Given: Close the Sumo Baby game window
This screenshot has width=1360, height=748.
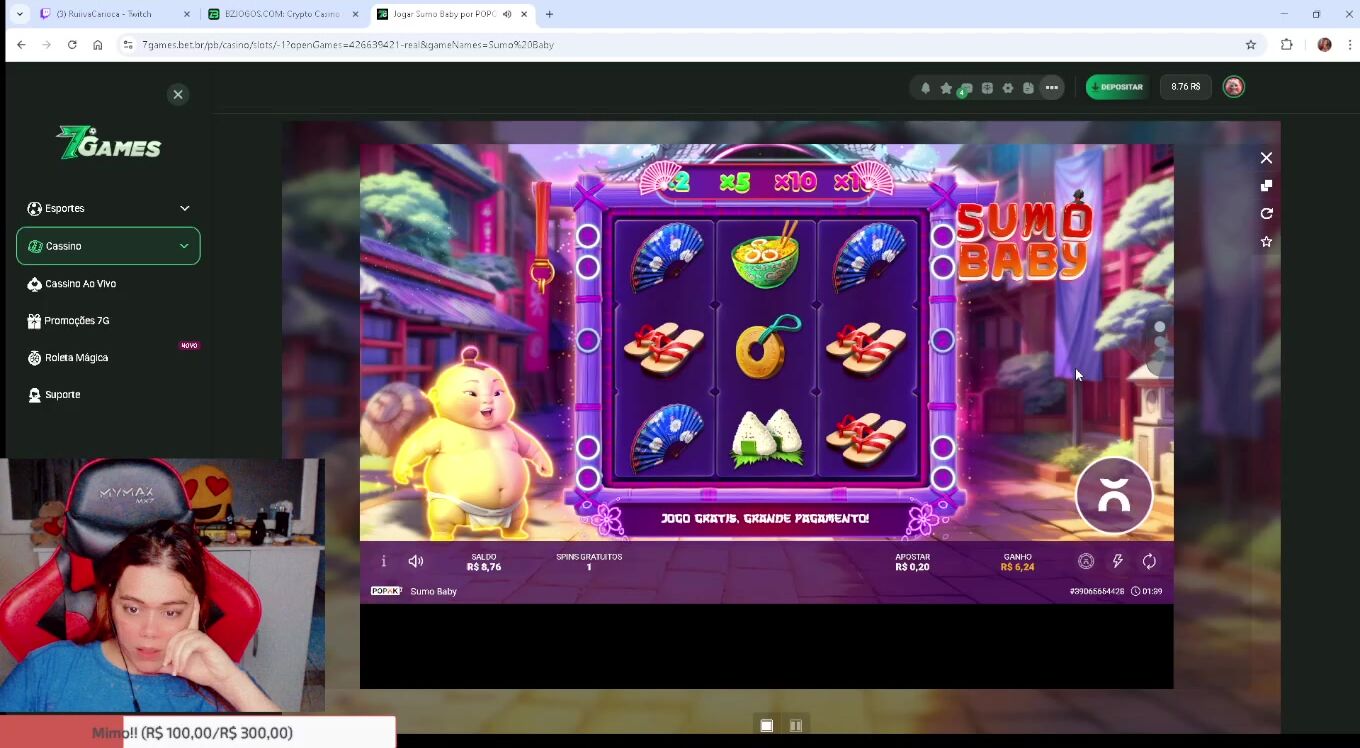Looking at the screenshot, I should click(x=1266, y=158).
